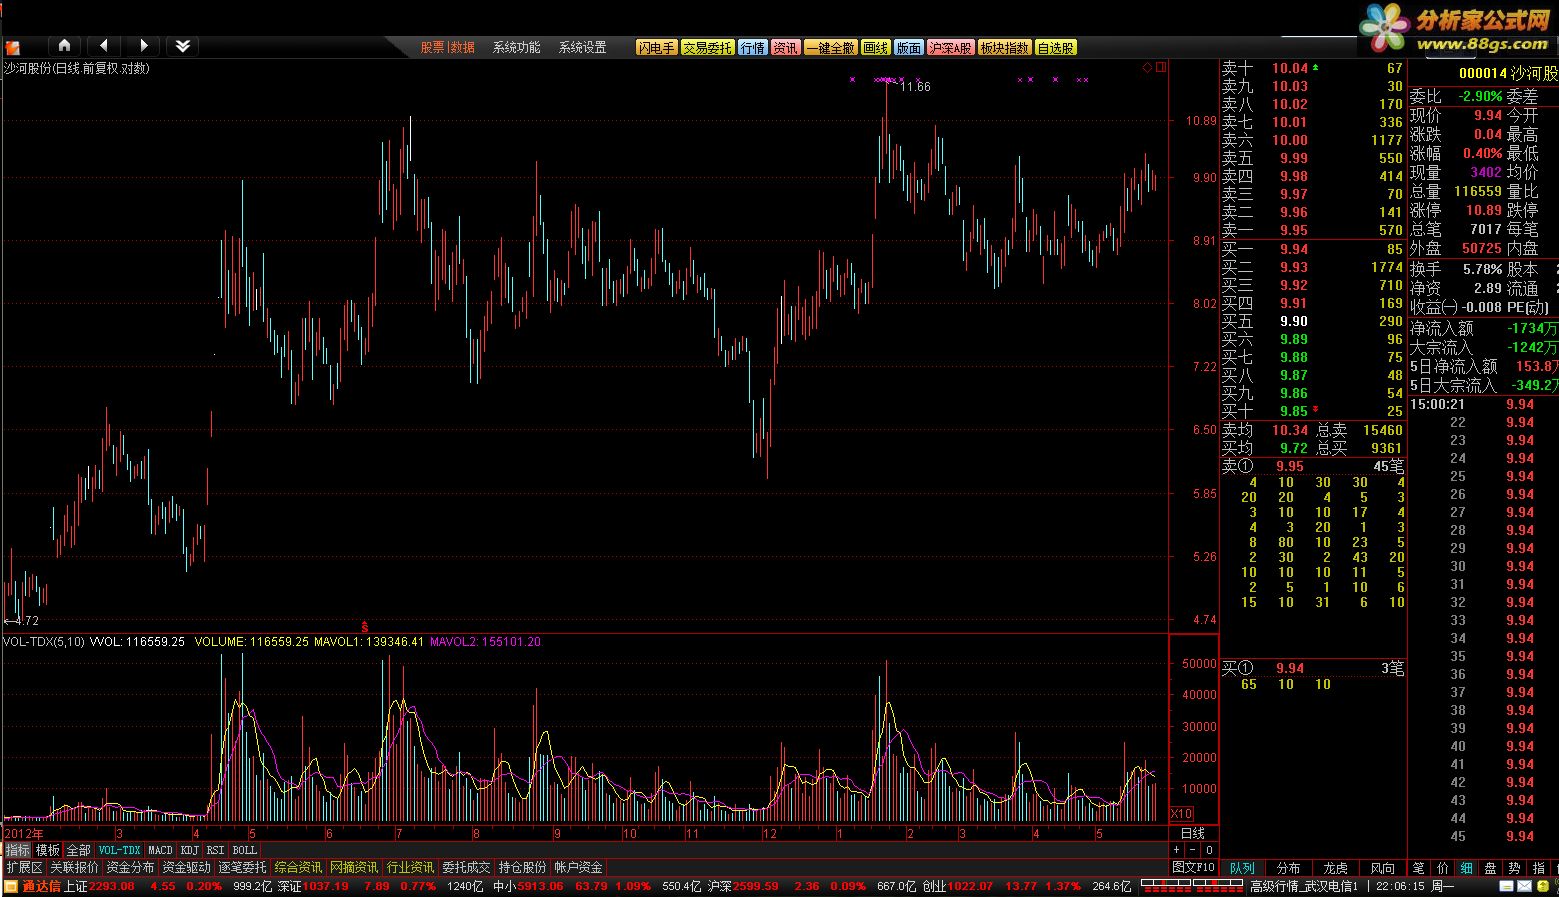This screenshot has width=1559, height=897.
Task: Select the 全部 indicator tab
Action: point(78,850)
